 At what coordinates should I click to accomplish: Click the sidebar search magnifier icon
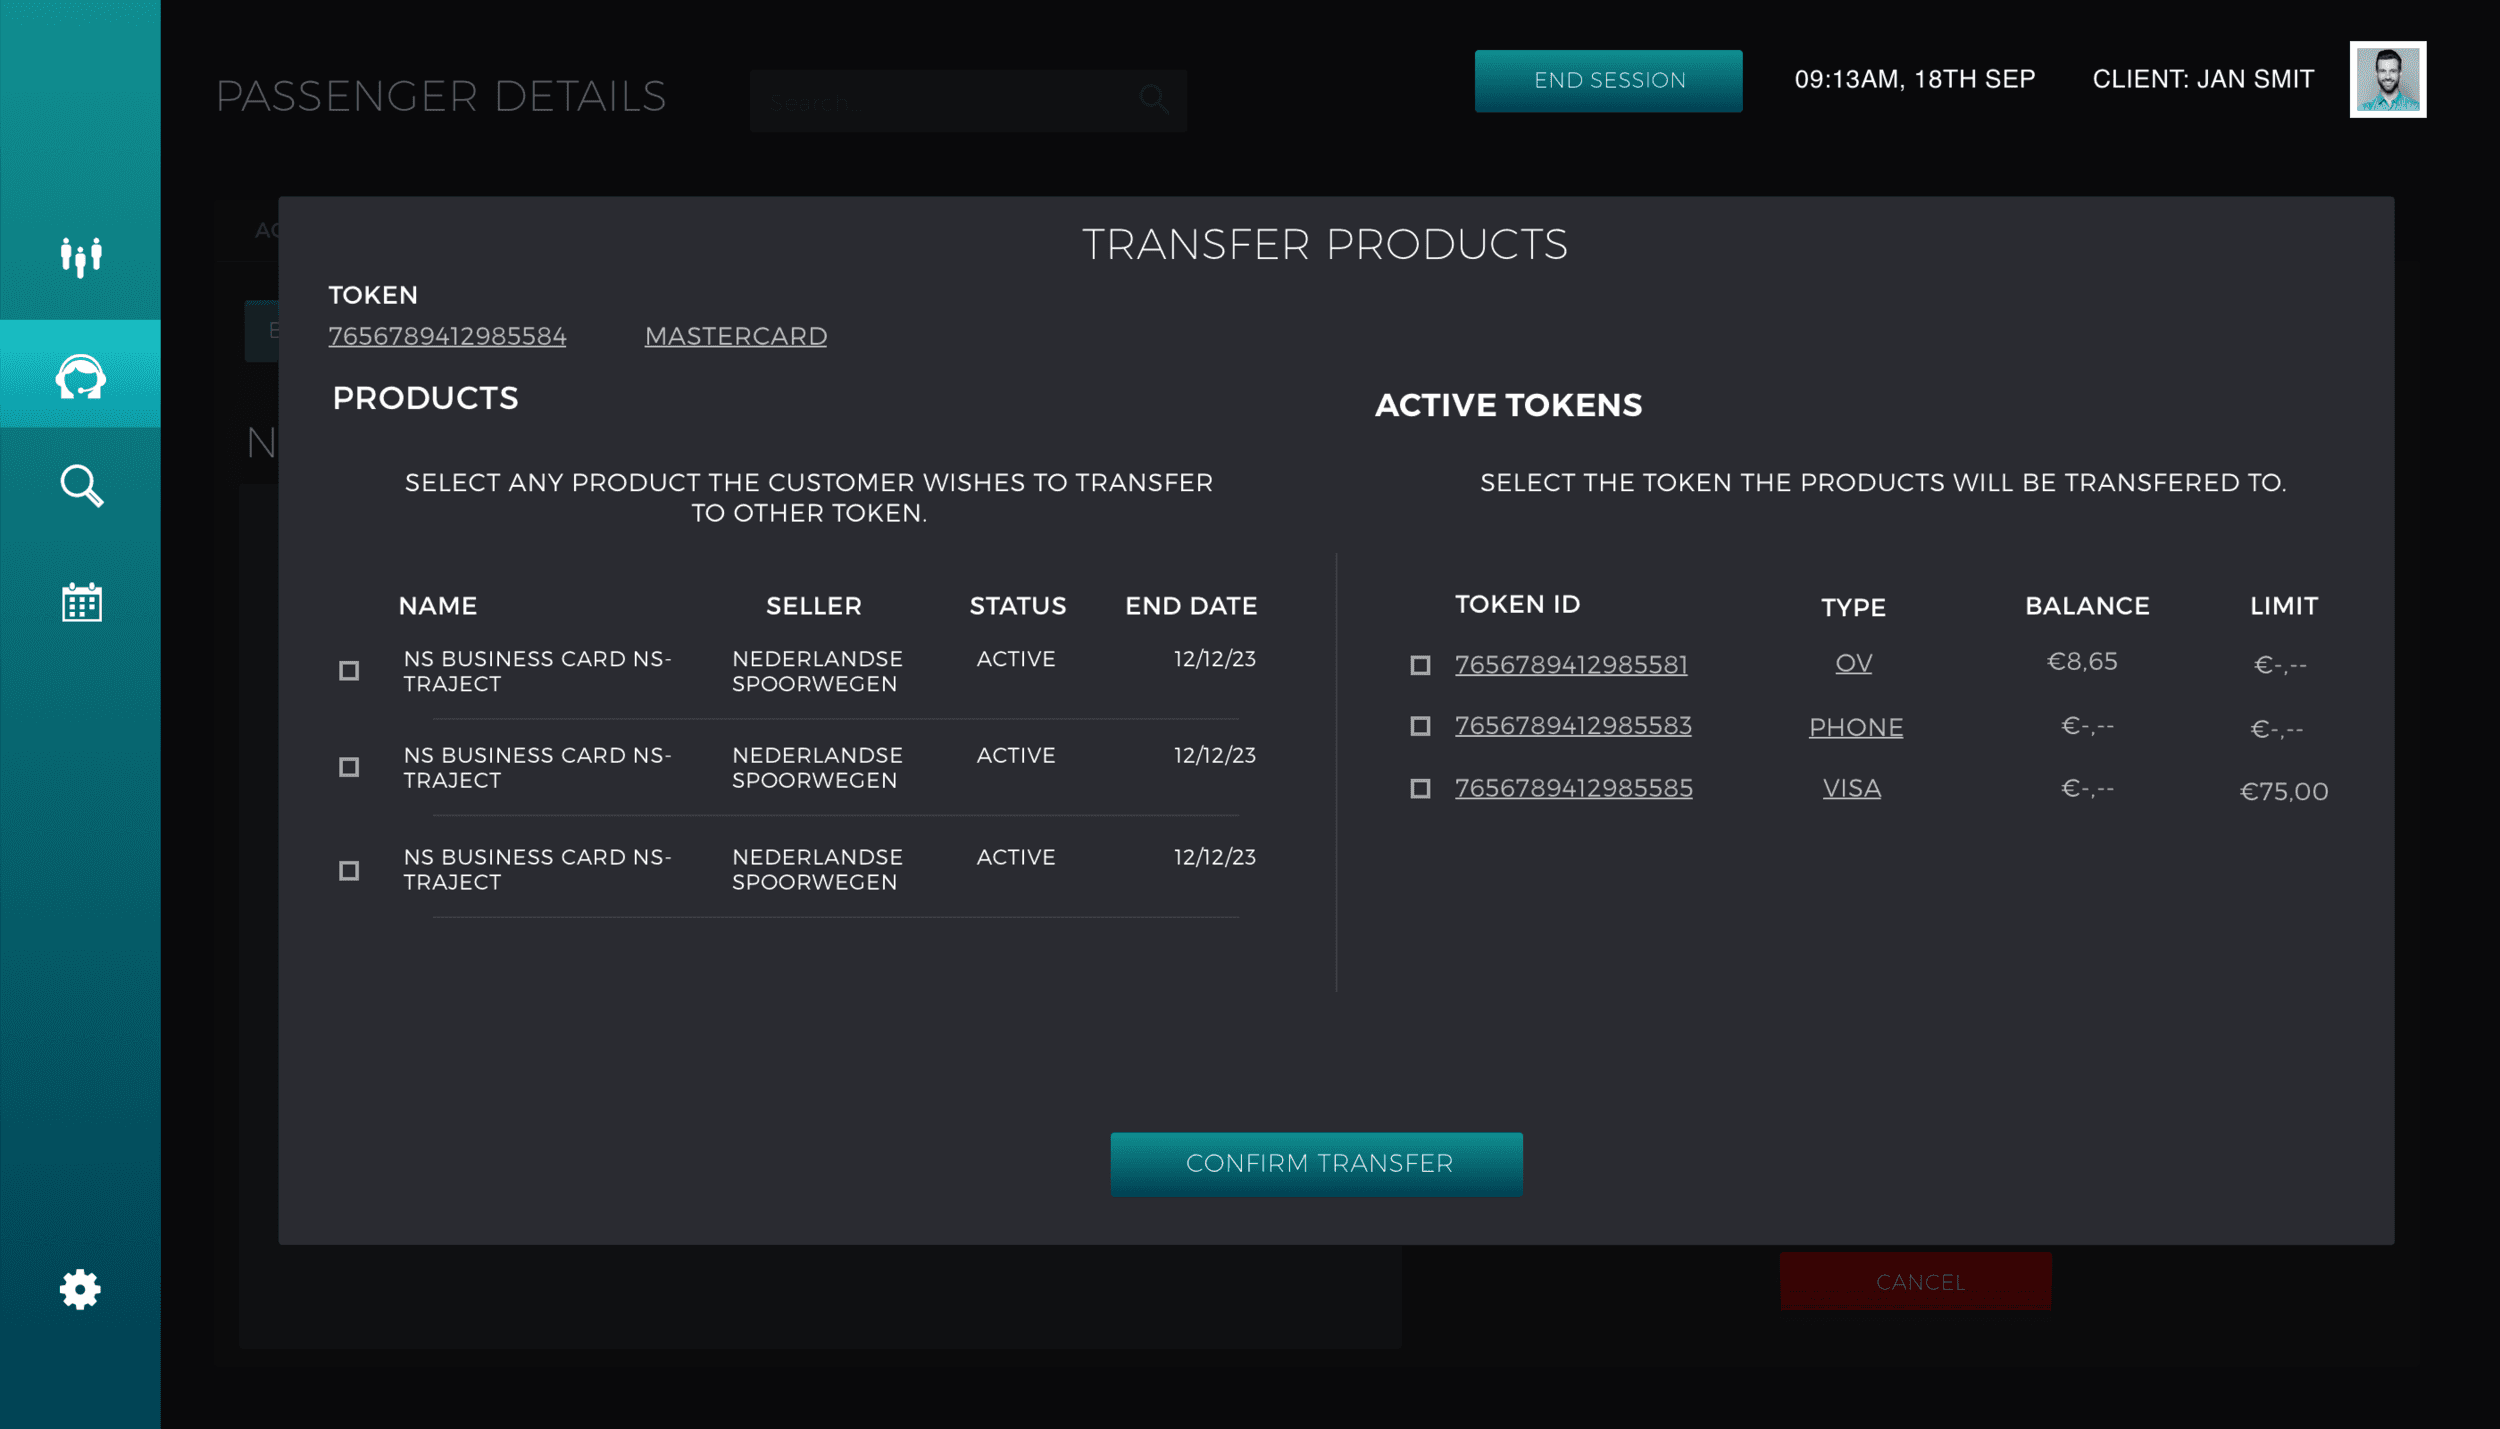81,486
